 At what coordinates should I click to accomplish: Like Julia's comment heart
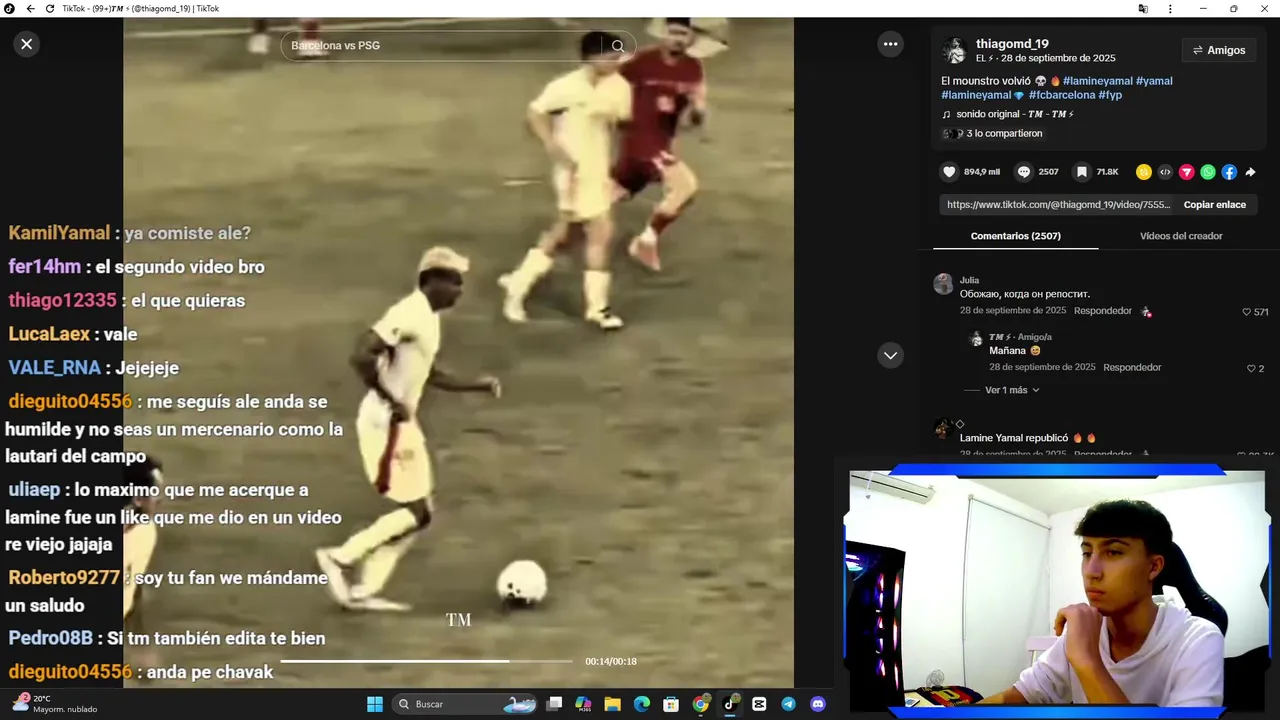(1247, 312)
